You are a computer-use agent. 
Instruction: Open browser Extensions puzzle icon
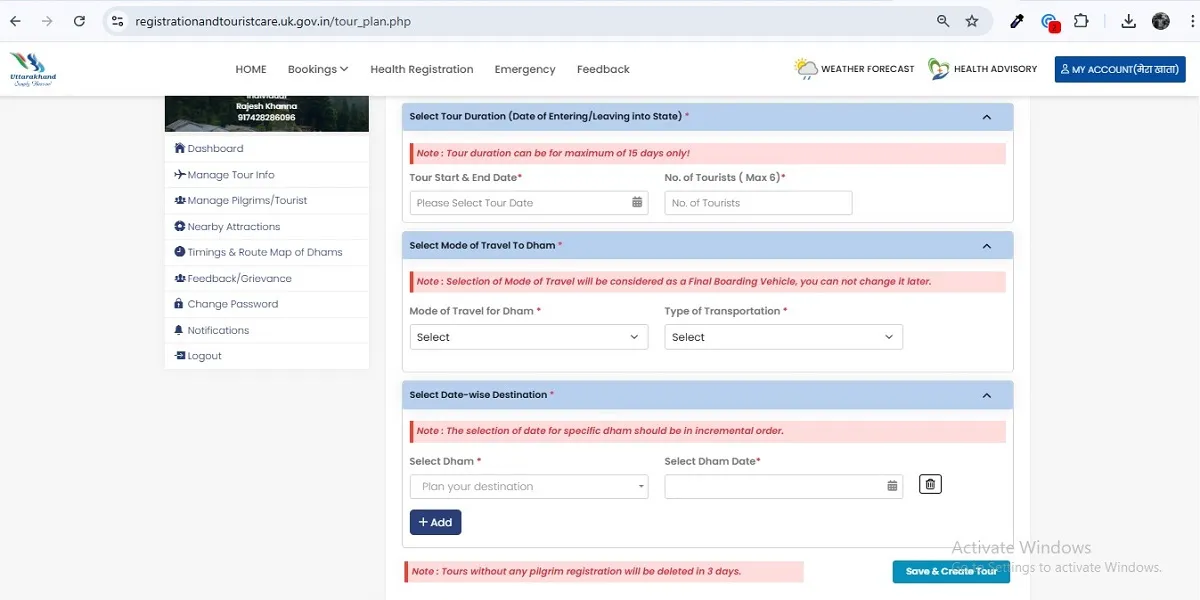tap(1082, 19)
